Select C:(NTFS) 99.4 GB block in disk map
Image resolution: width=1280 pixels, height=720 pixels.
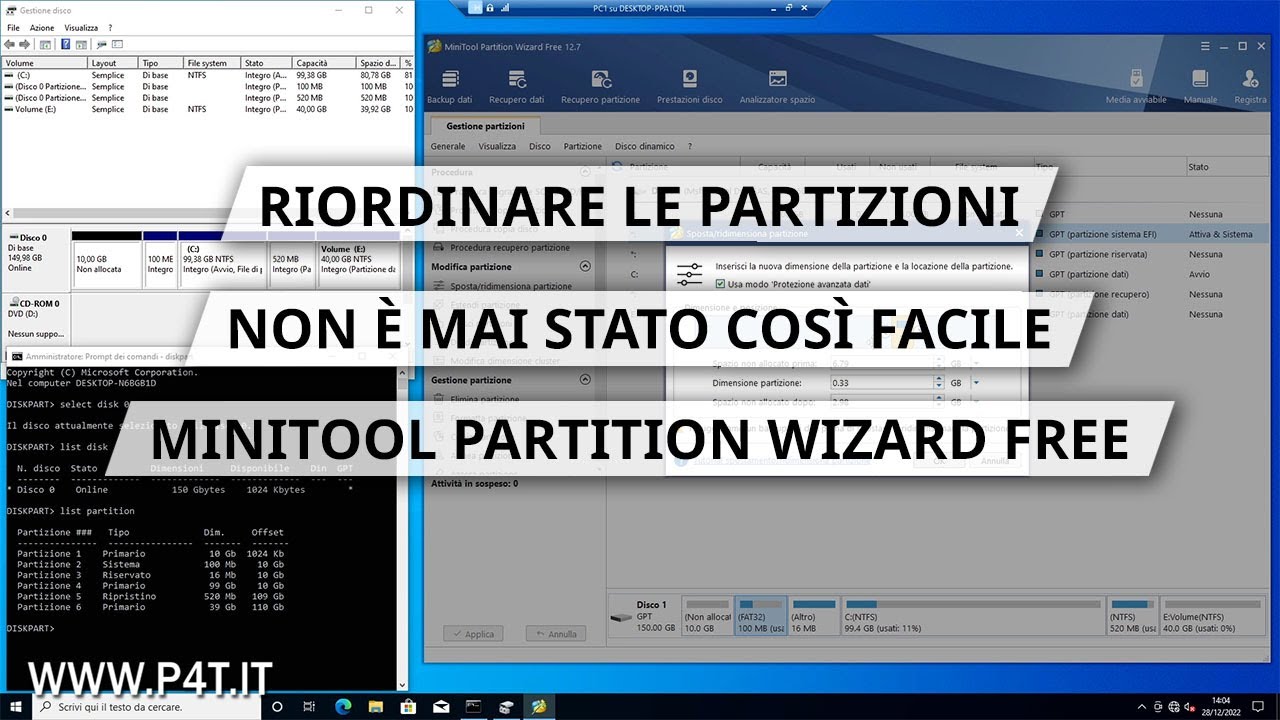[x=973, y=617]
